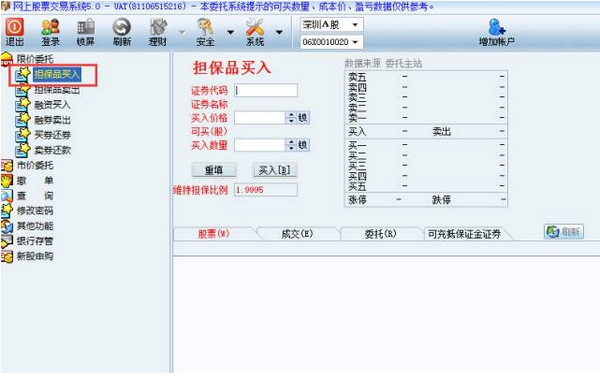600x387 pixels.
Task: Select 限价委托 in the sidebar
Action: tap(34, 59)
